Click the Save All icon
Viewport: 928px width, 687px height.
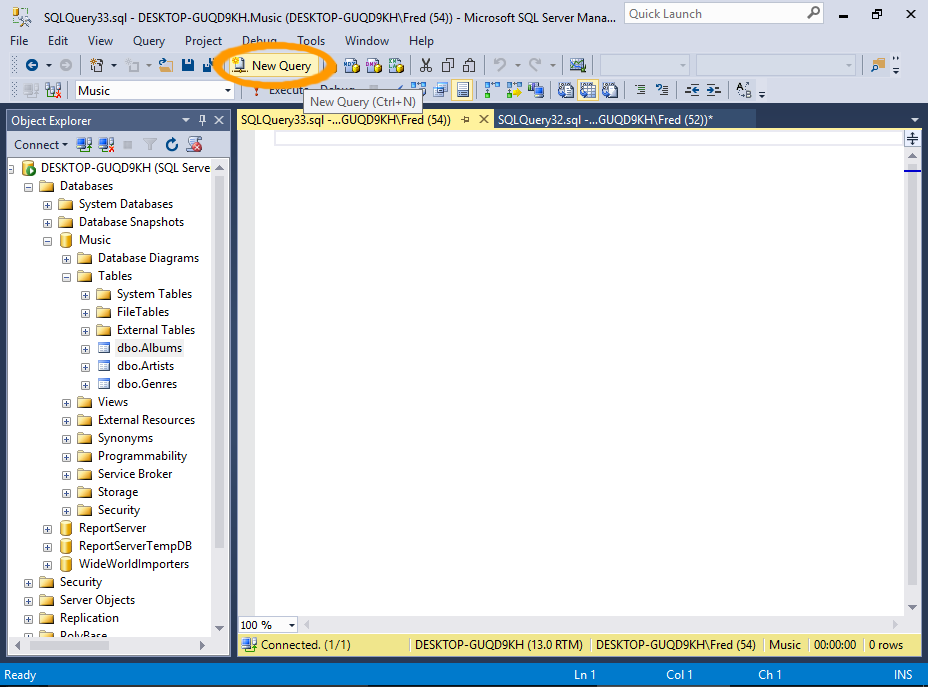coord(205,65)
